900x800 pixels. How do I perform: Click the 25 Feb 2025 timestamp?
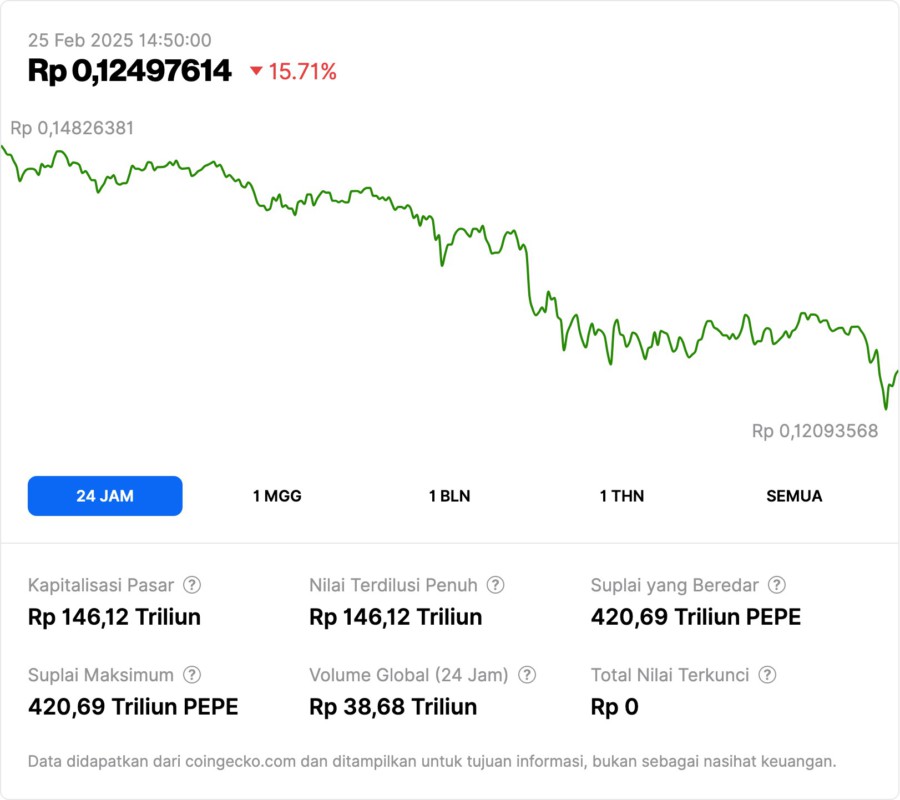(119, 40)
